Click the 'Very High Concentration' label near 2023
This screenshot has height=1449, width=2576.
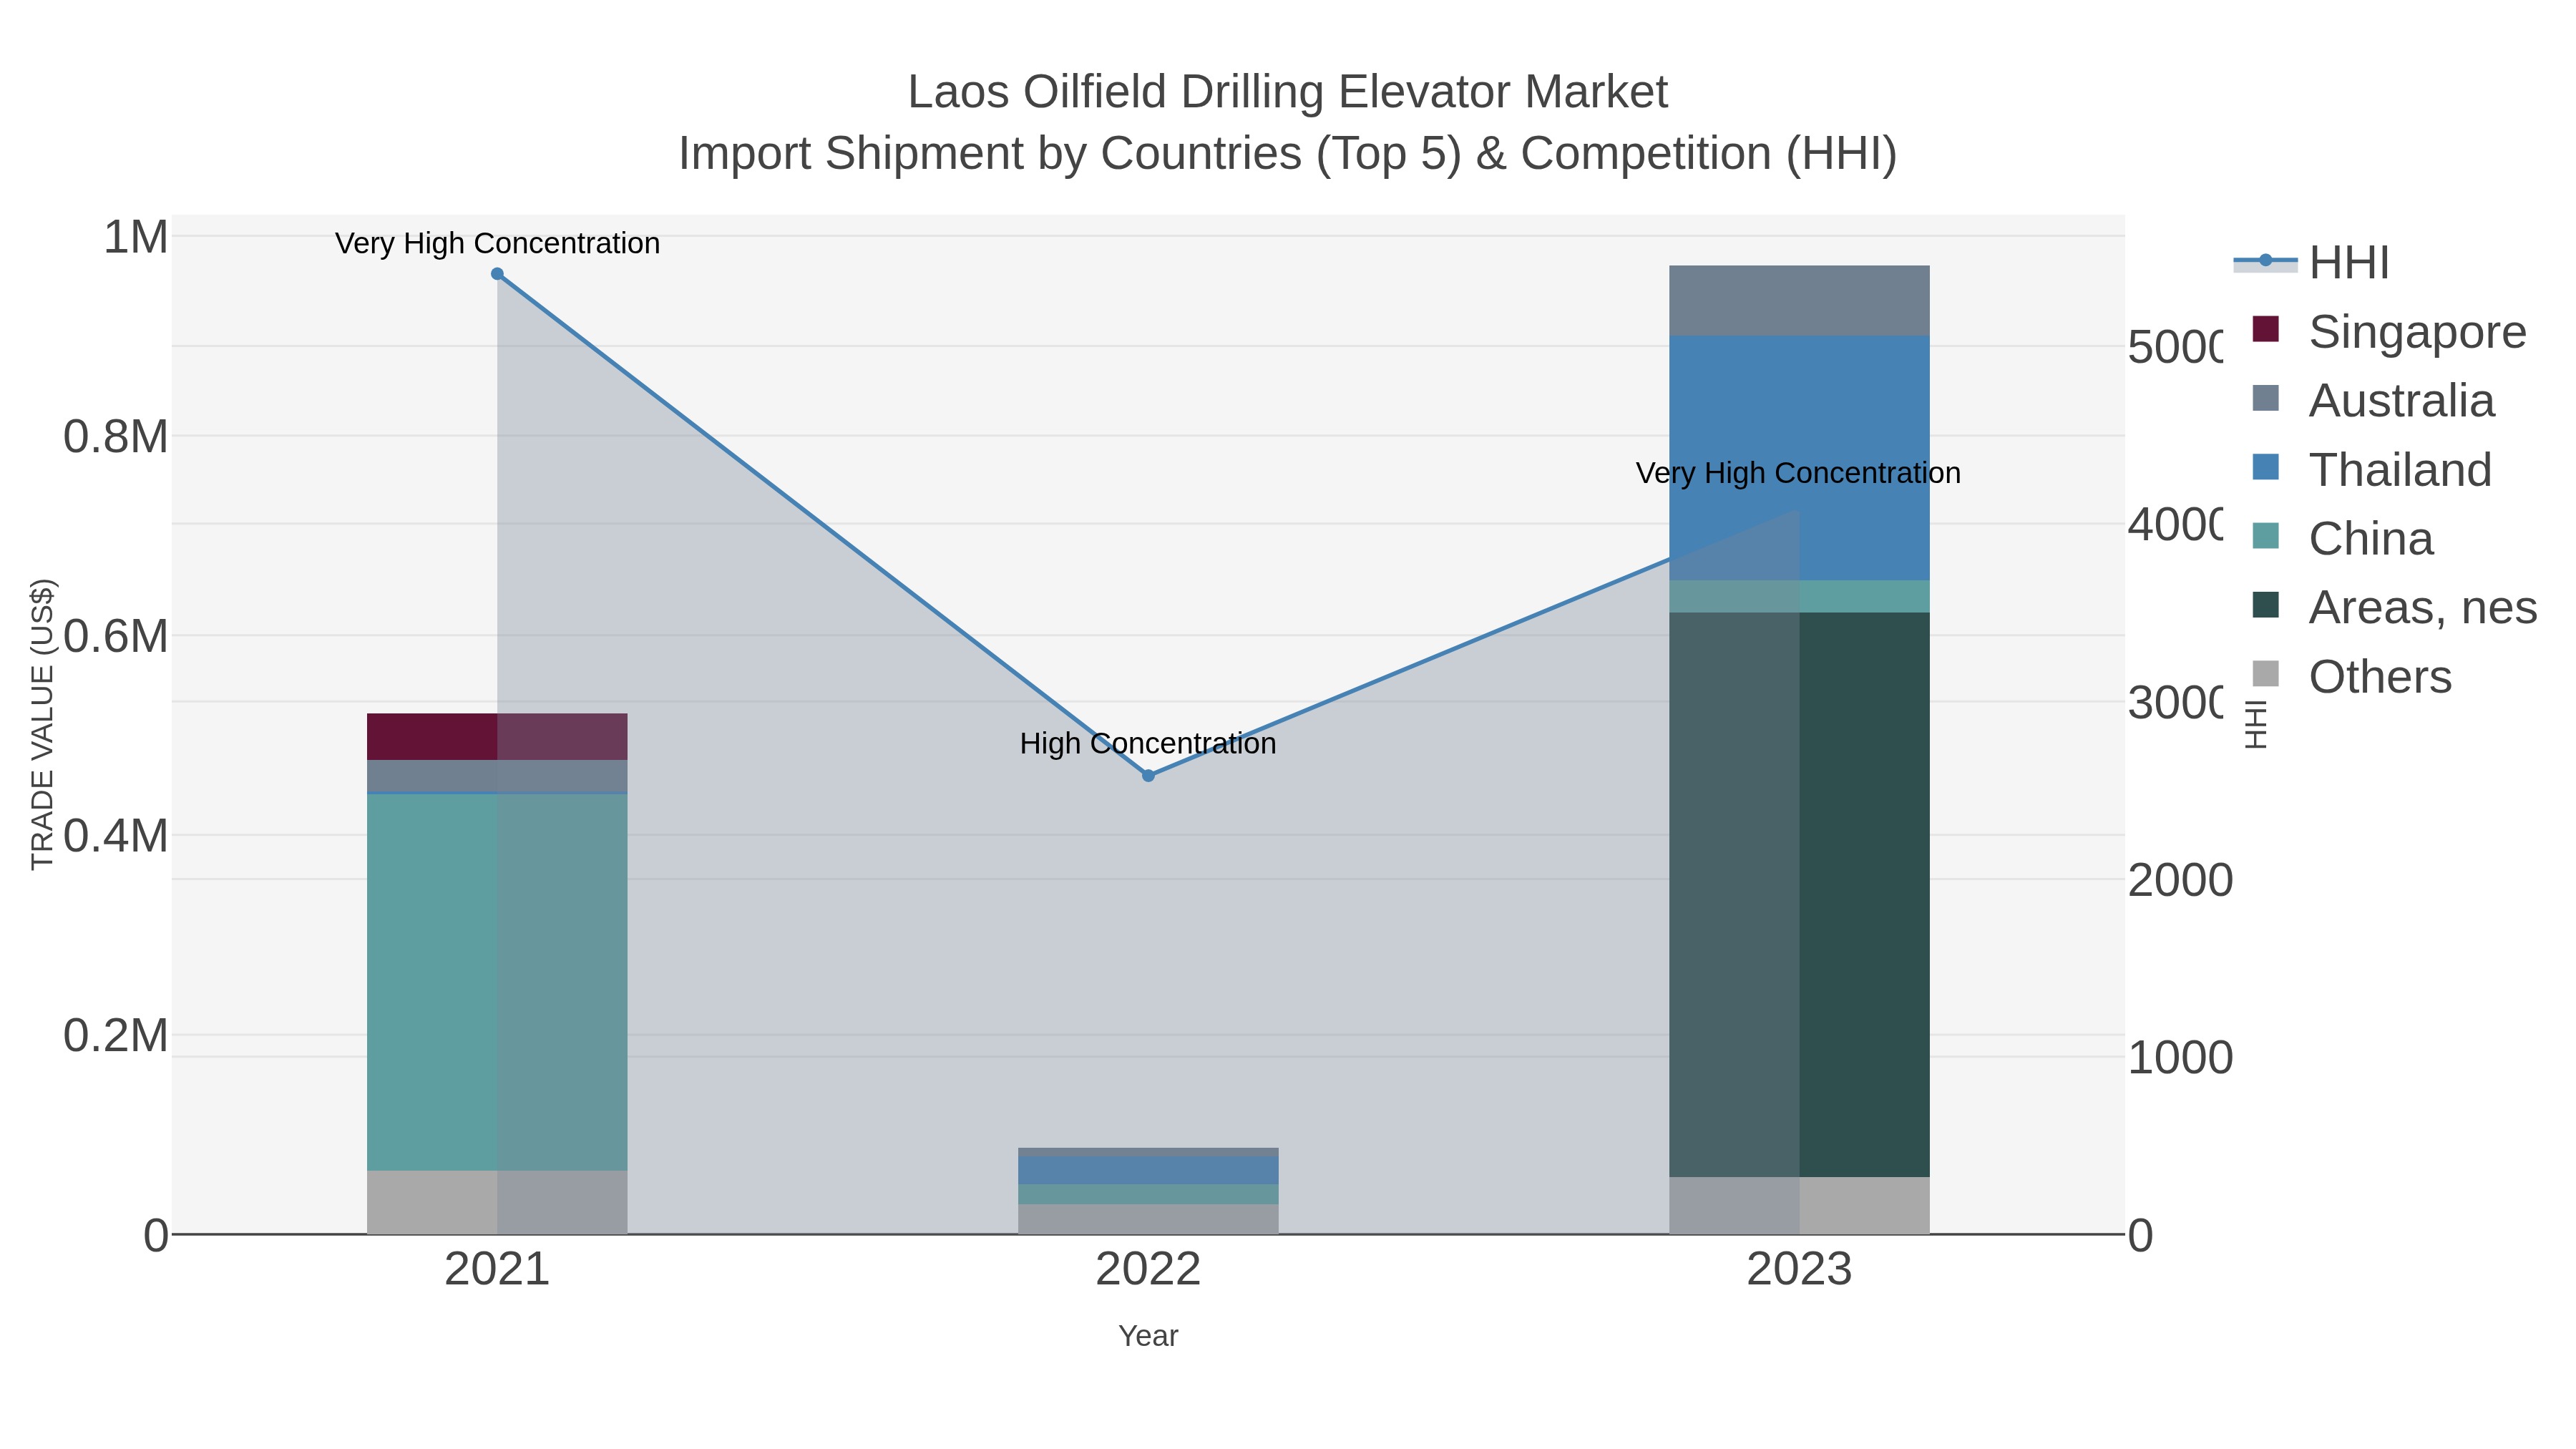pyautogui.click(x=1798, y=473)
